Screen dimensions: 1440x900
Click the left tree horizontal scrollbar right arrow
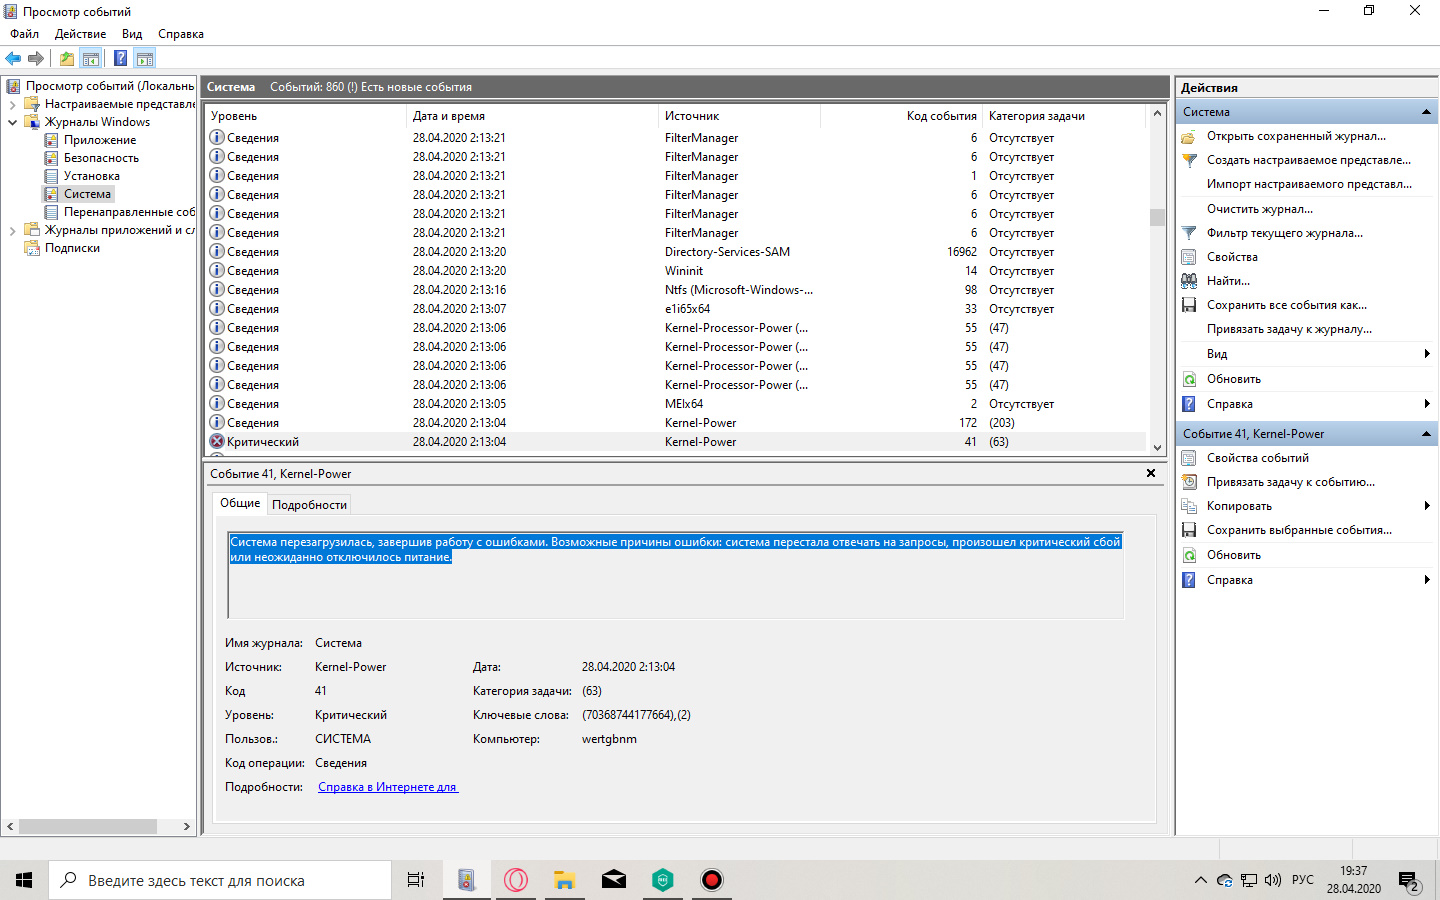coord(186,826)
